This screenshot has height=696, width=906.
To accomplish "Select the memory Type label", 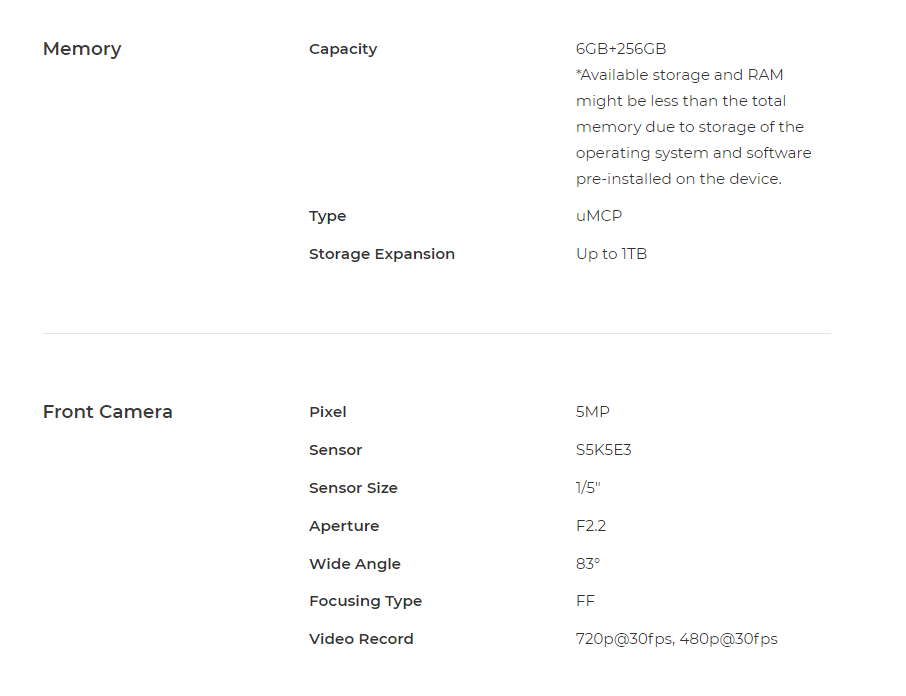I will pyautogui.click(x=327, y=217).
